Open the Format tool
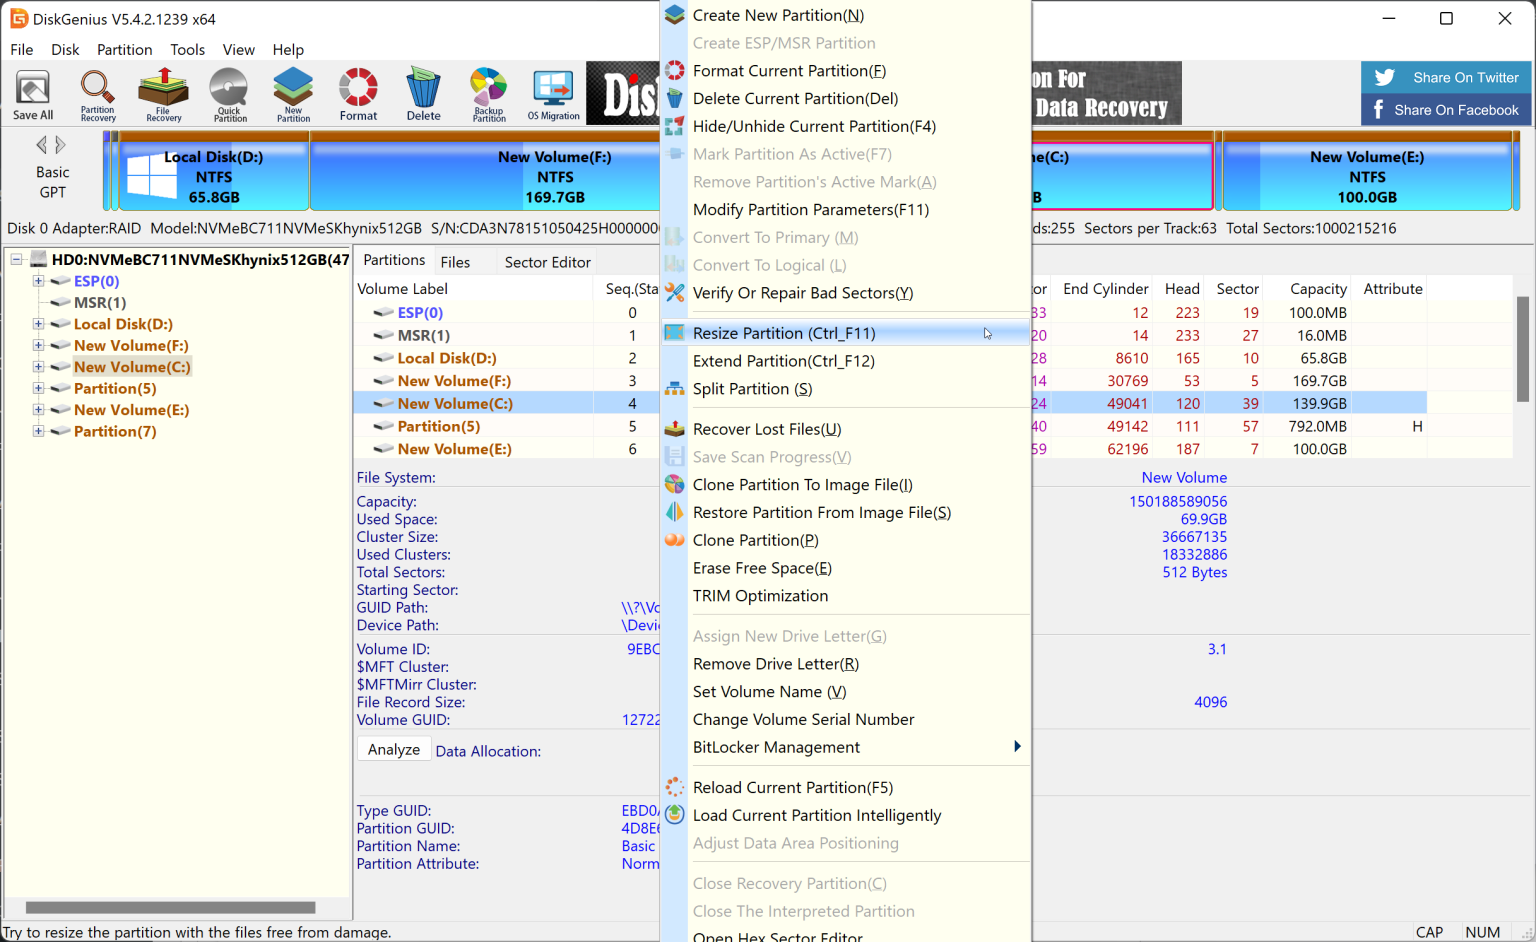 pyautogui.click(x=357, y=93)
